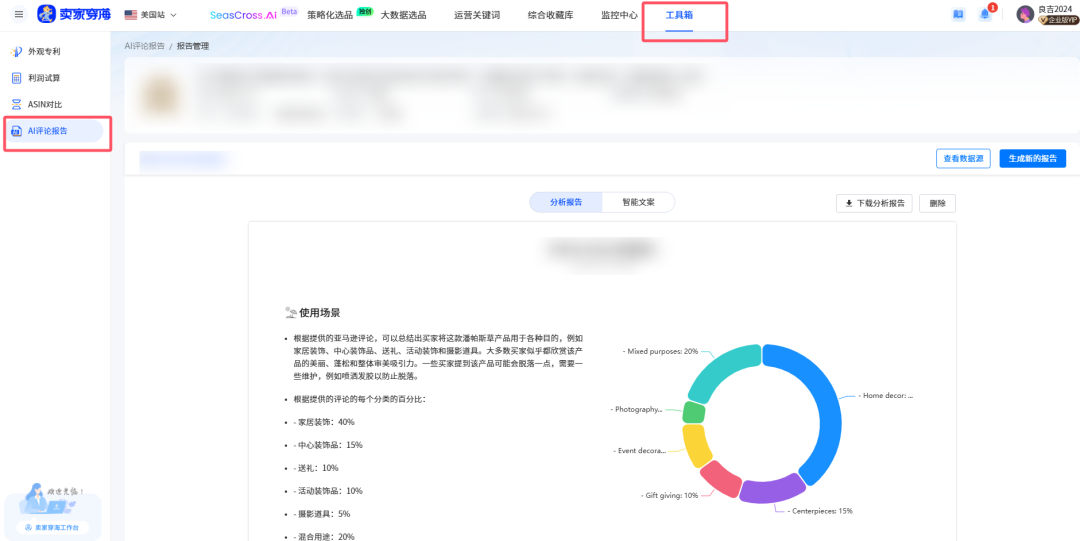Switch to the 智能文案 tab

point(638,202)
